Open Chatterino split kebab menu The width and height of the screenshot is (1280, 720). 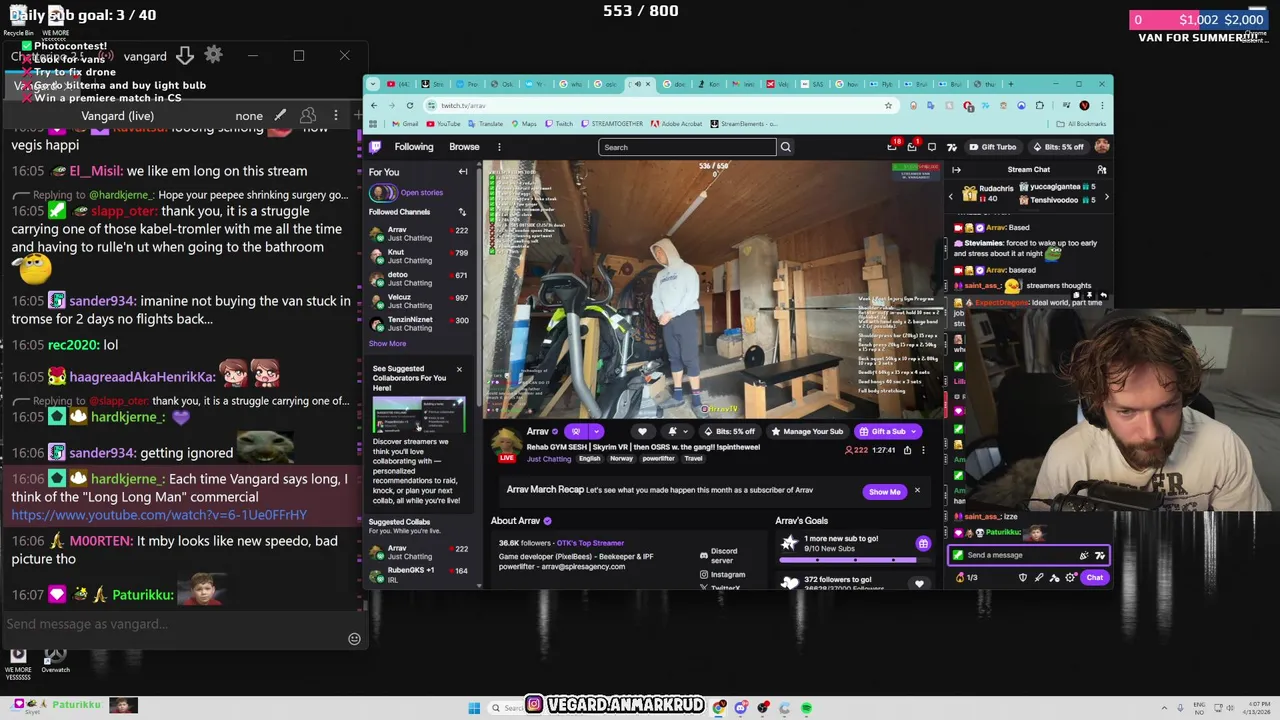click(336, 116)
